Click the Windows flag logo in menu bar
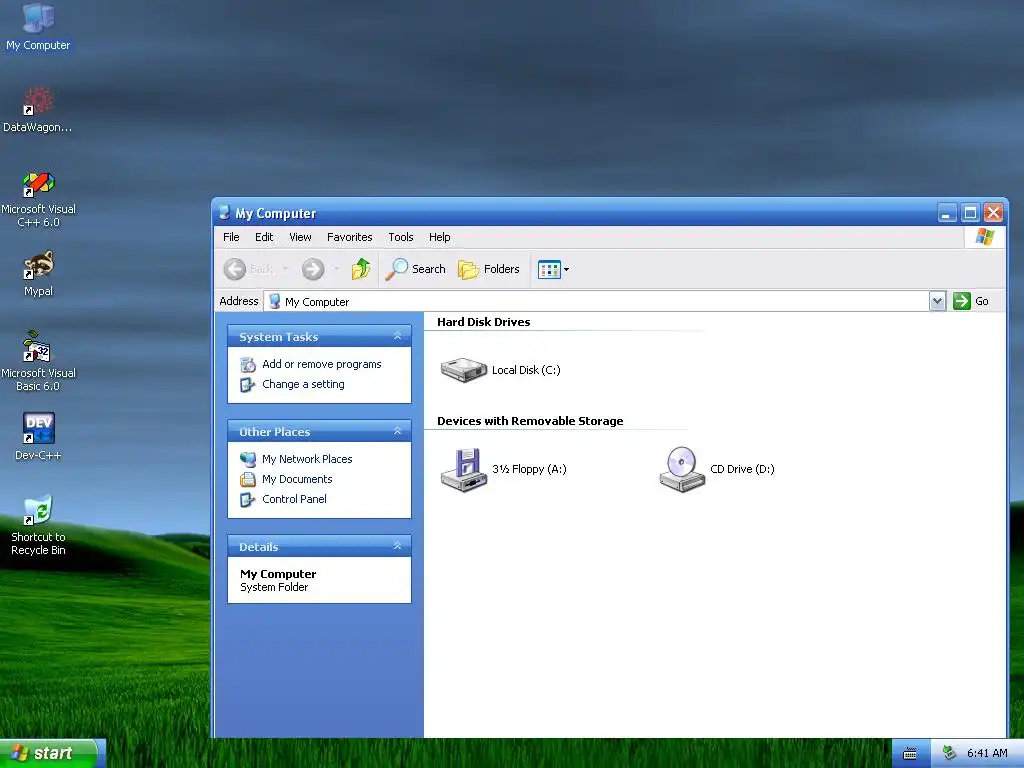 click(984, 237)
